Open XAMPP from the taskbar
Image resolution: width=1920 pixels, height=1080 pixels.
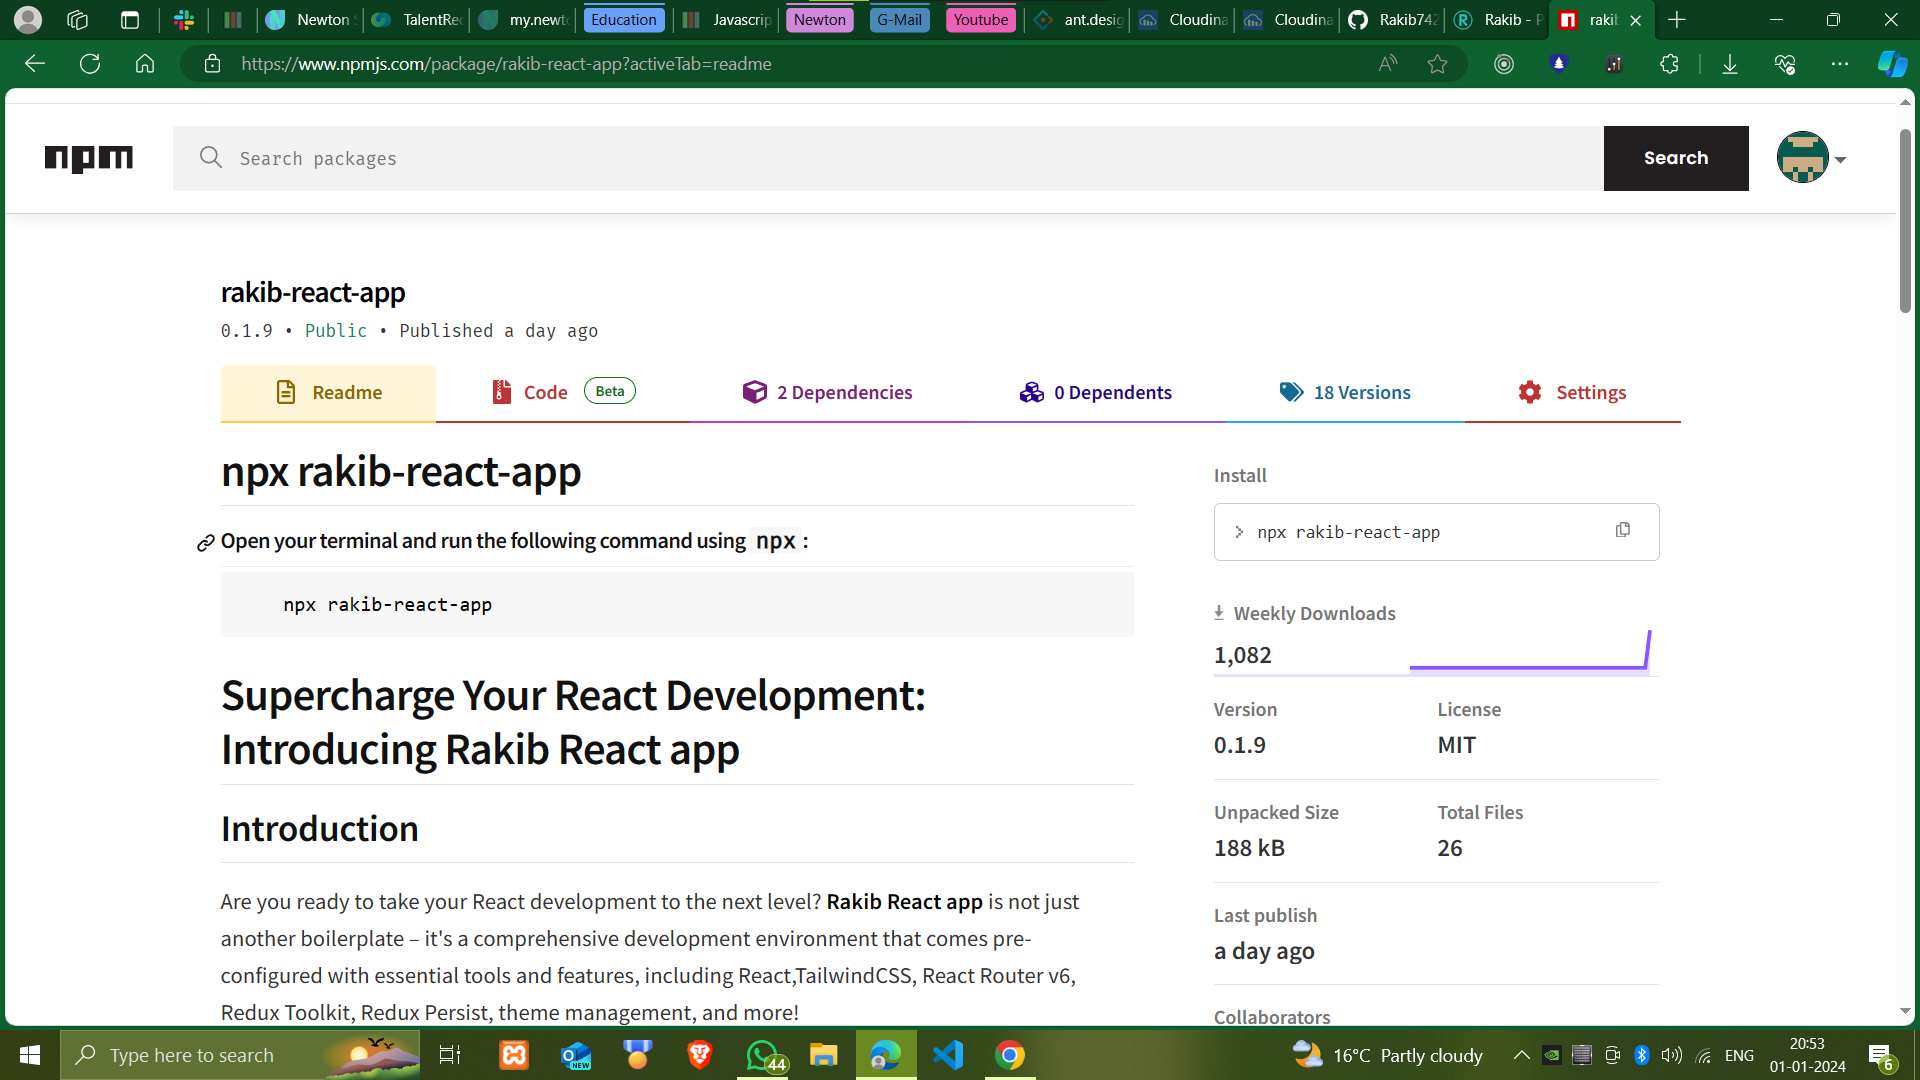pyautogui.click(x=514, y=1055)
